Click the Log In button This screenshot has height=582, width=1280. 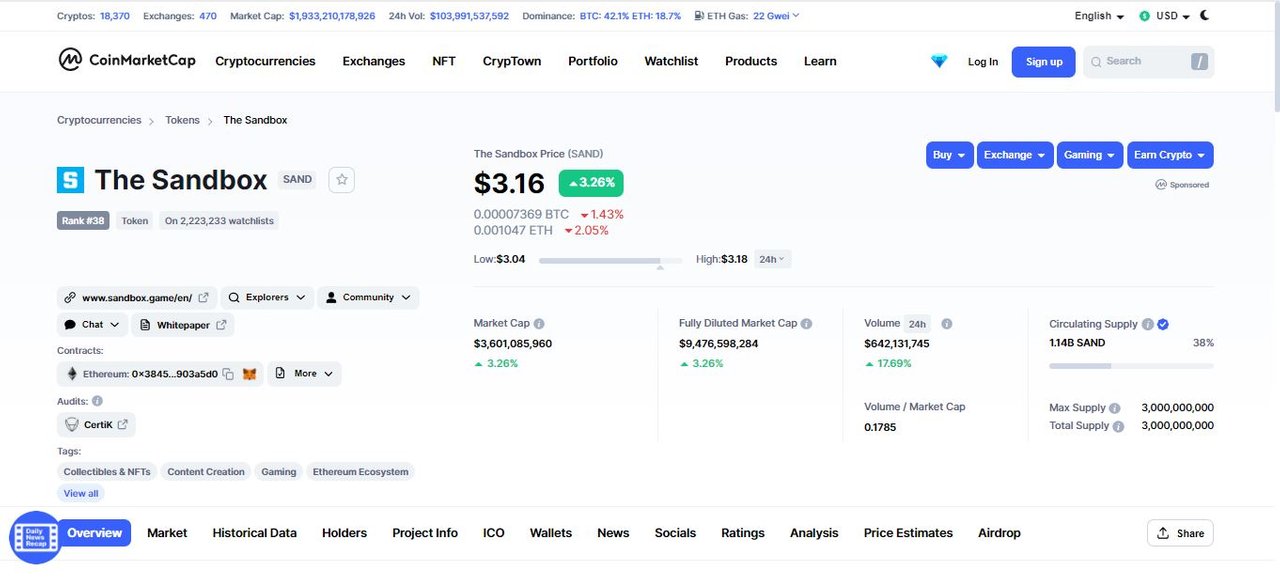click(x=983, y=62)
